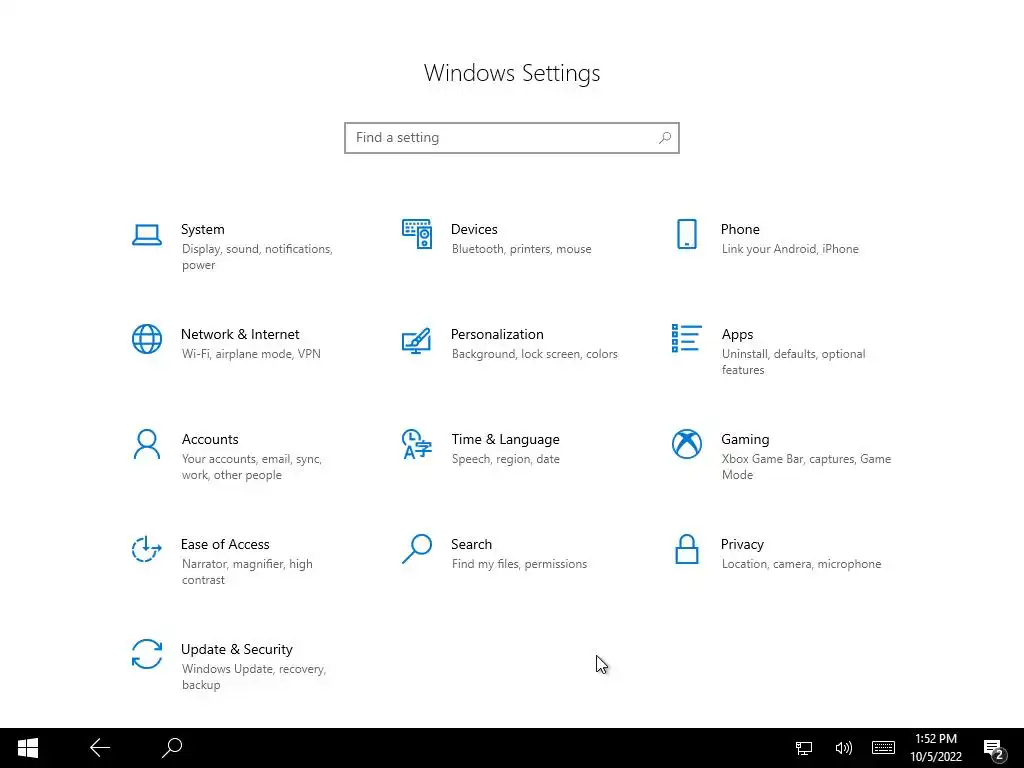Click 'Display, sound, notifications, power' description
Viewport: 1024px width, 768px height.
257,257
